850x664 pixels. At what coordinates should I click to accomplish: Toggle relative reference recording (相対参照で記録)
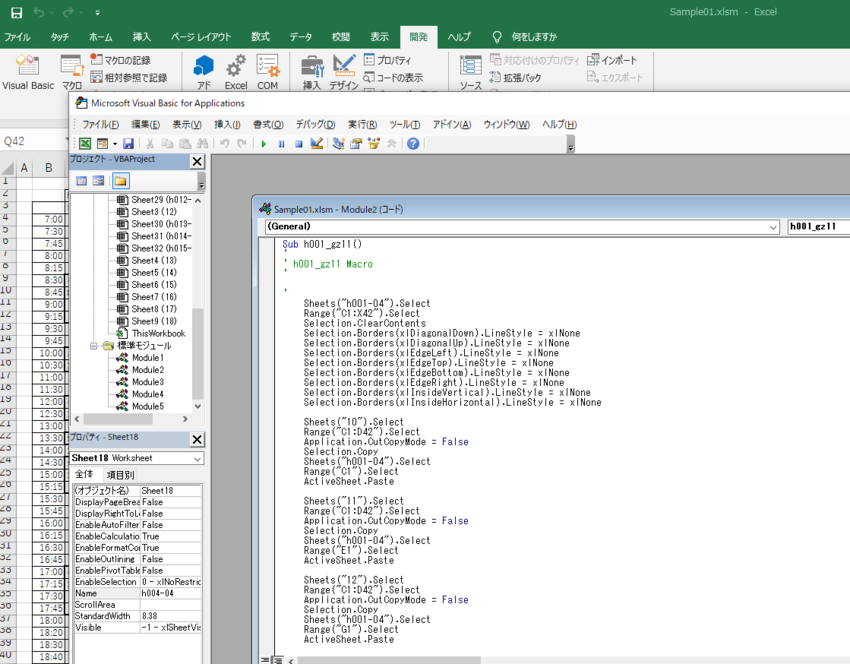click(128, 78)
